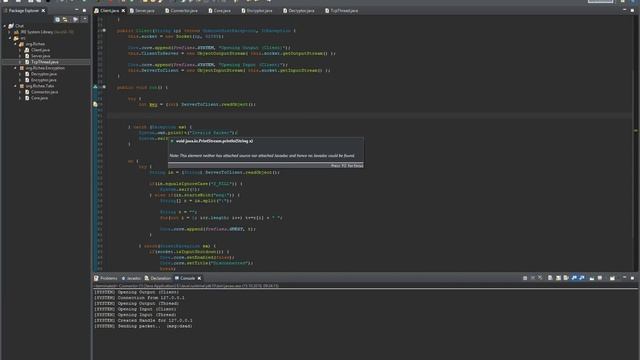
Task: Switch to the Client.java editor tab
Action: point(109,11)
